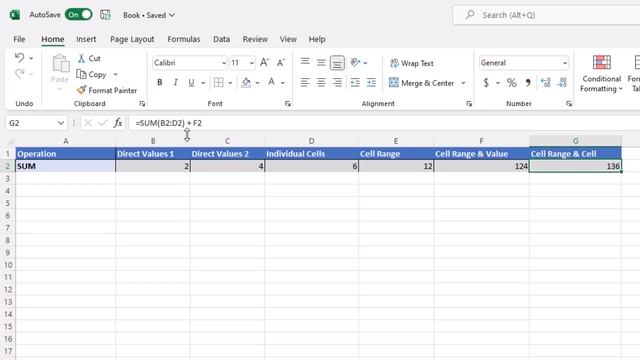Open Conditional Formatting
This screenshot has height=360, width=640.
[601, 74]
